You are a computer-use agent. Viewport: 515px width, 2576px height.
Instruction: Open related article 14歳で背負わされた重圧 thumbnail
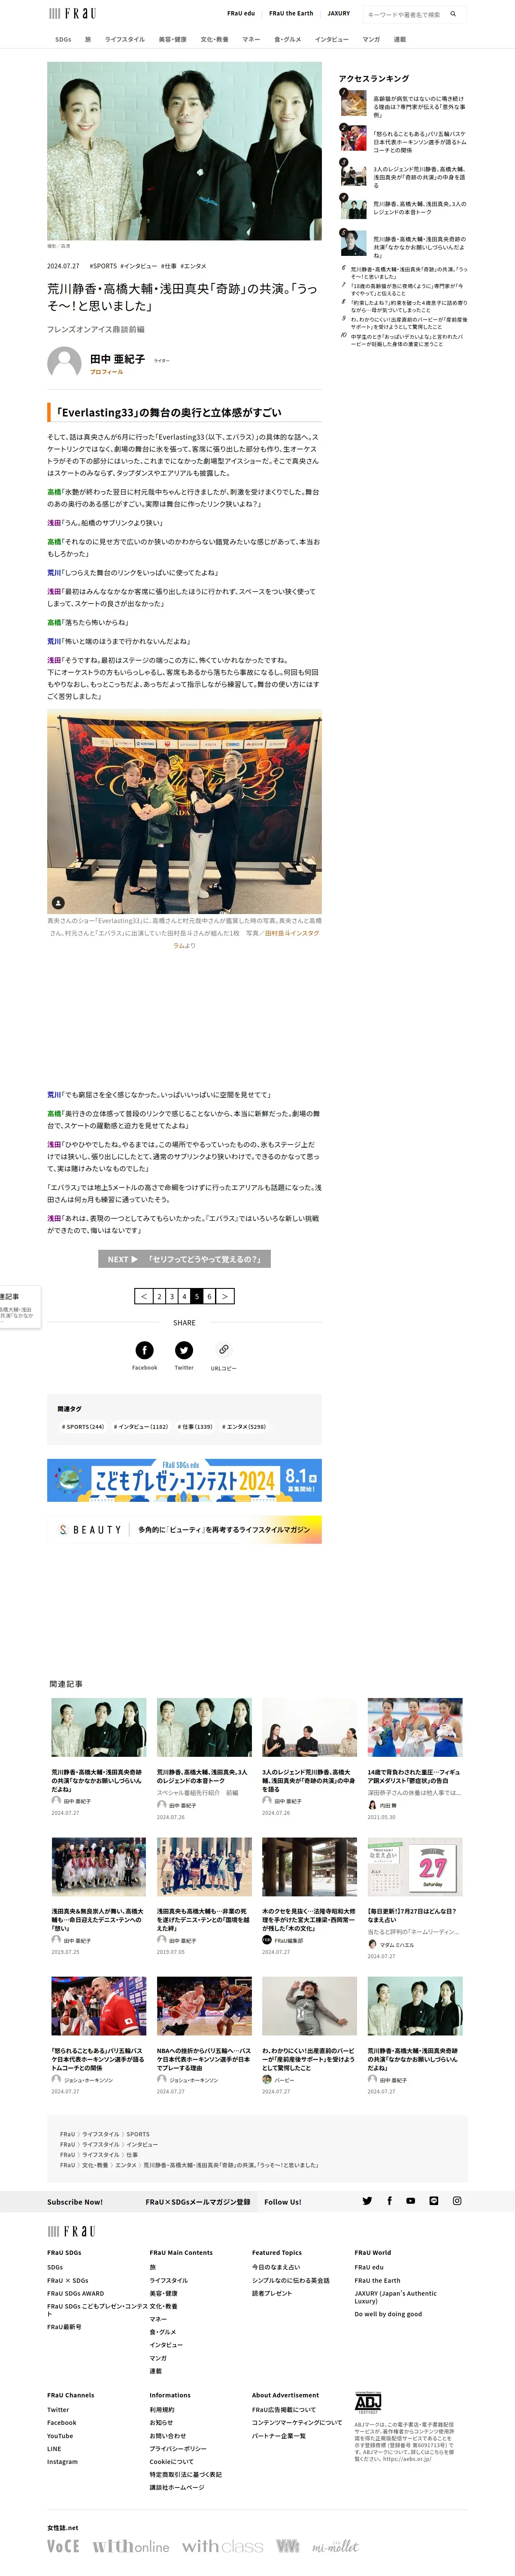(x=415, y=1727)
